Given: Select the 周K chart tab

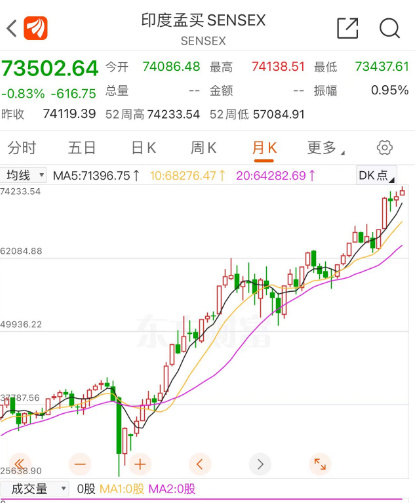Looking at the screenshot, I should 203,148.
